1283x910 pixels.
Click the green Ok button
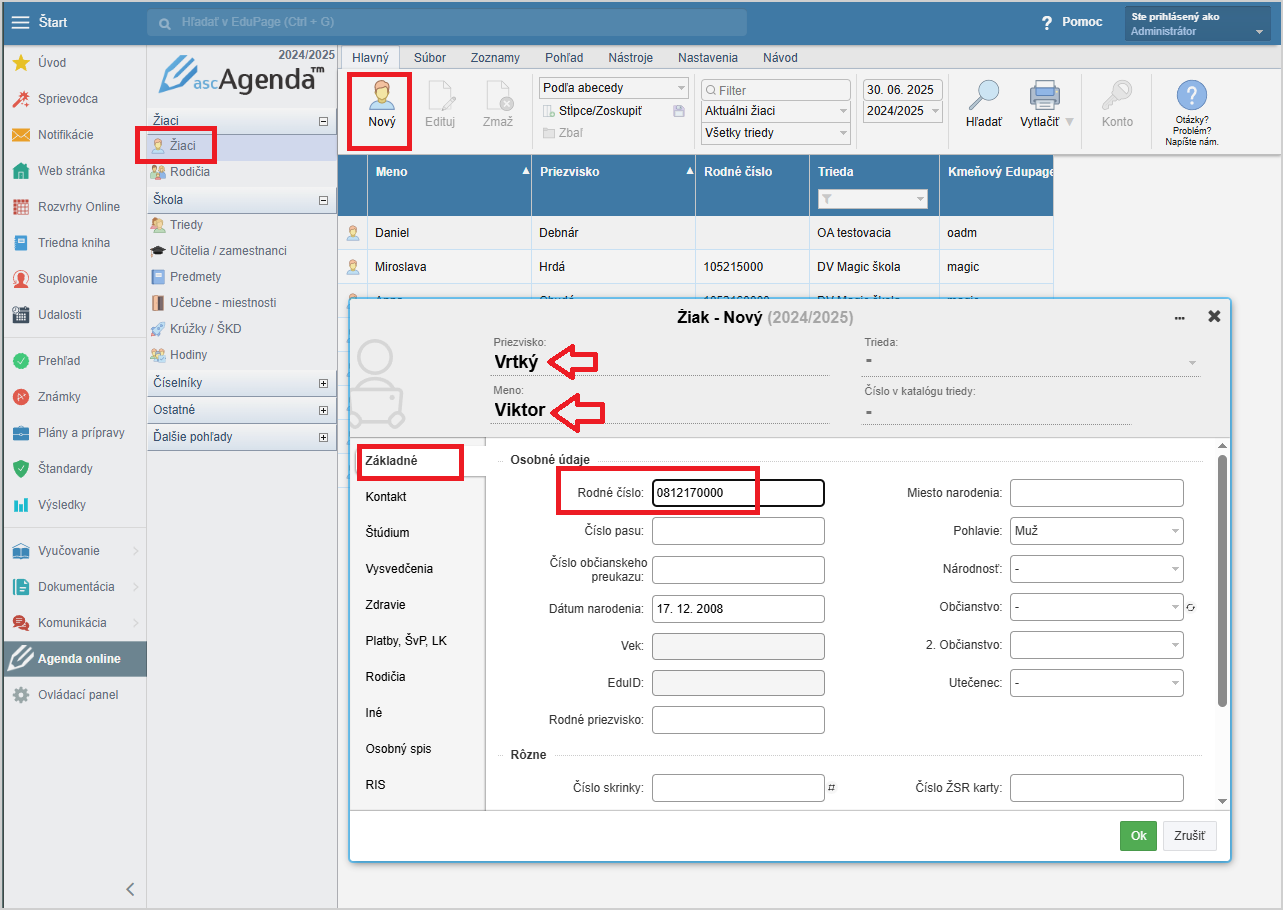coord(1137,836)
